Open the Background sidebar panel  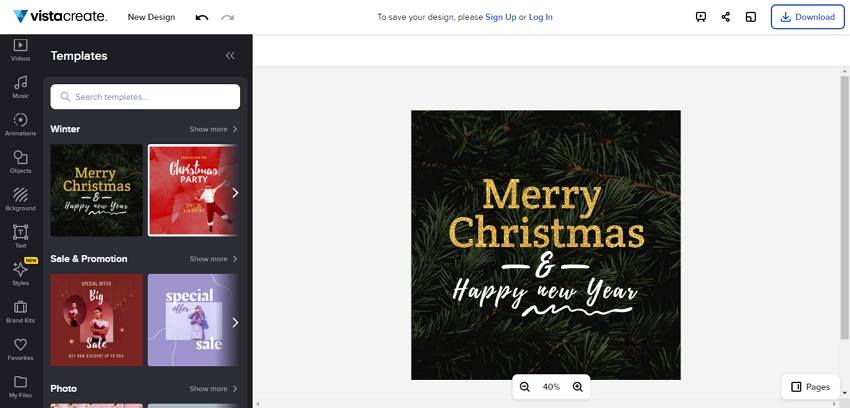click(x=20, y=199)
